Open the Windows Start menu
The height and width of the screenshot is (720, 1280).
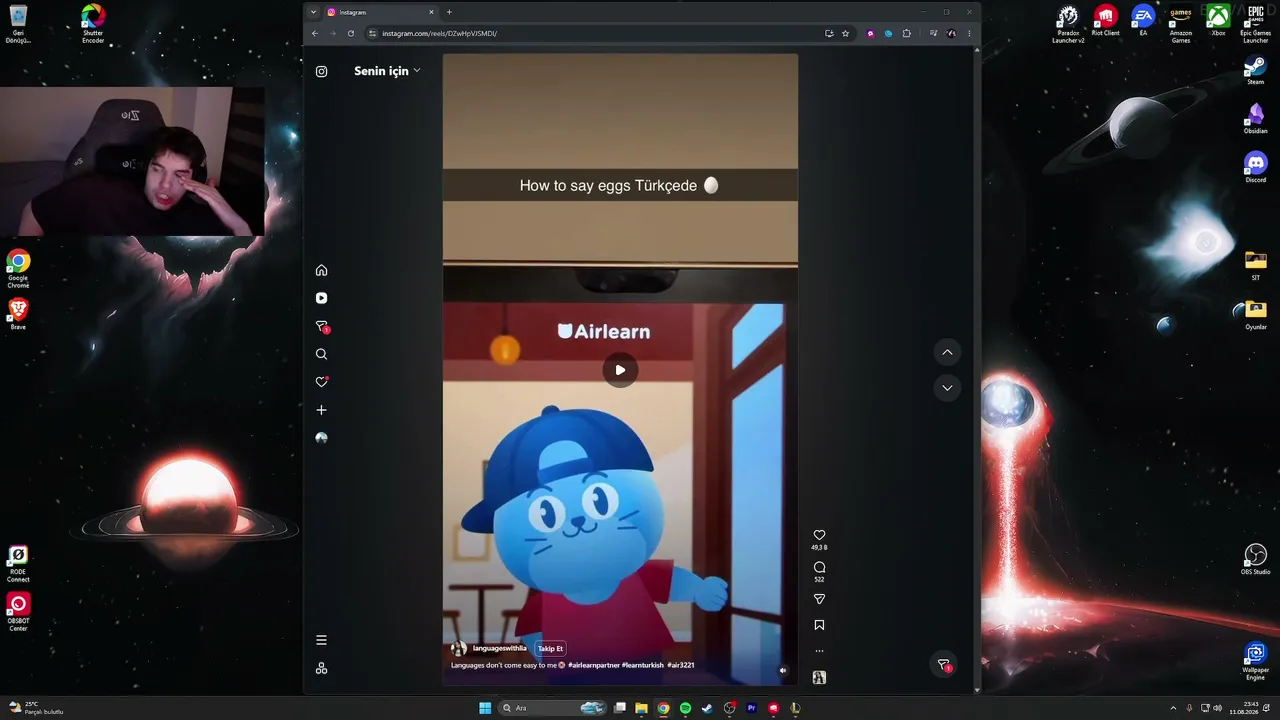pos(485,708)
